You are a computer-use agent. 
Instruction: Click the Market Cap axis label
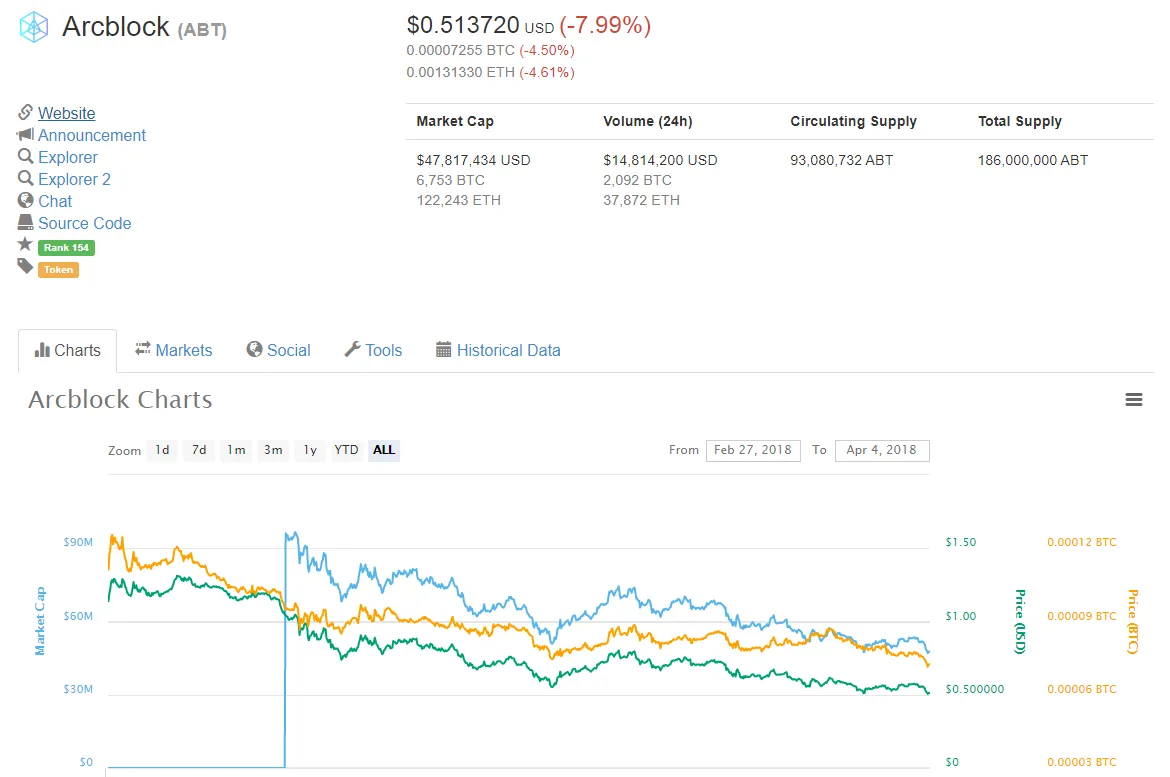40,621
